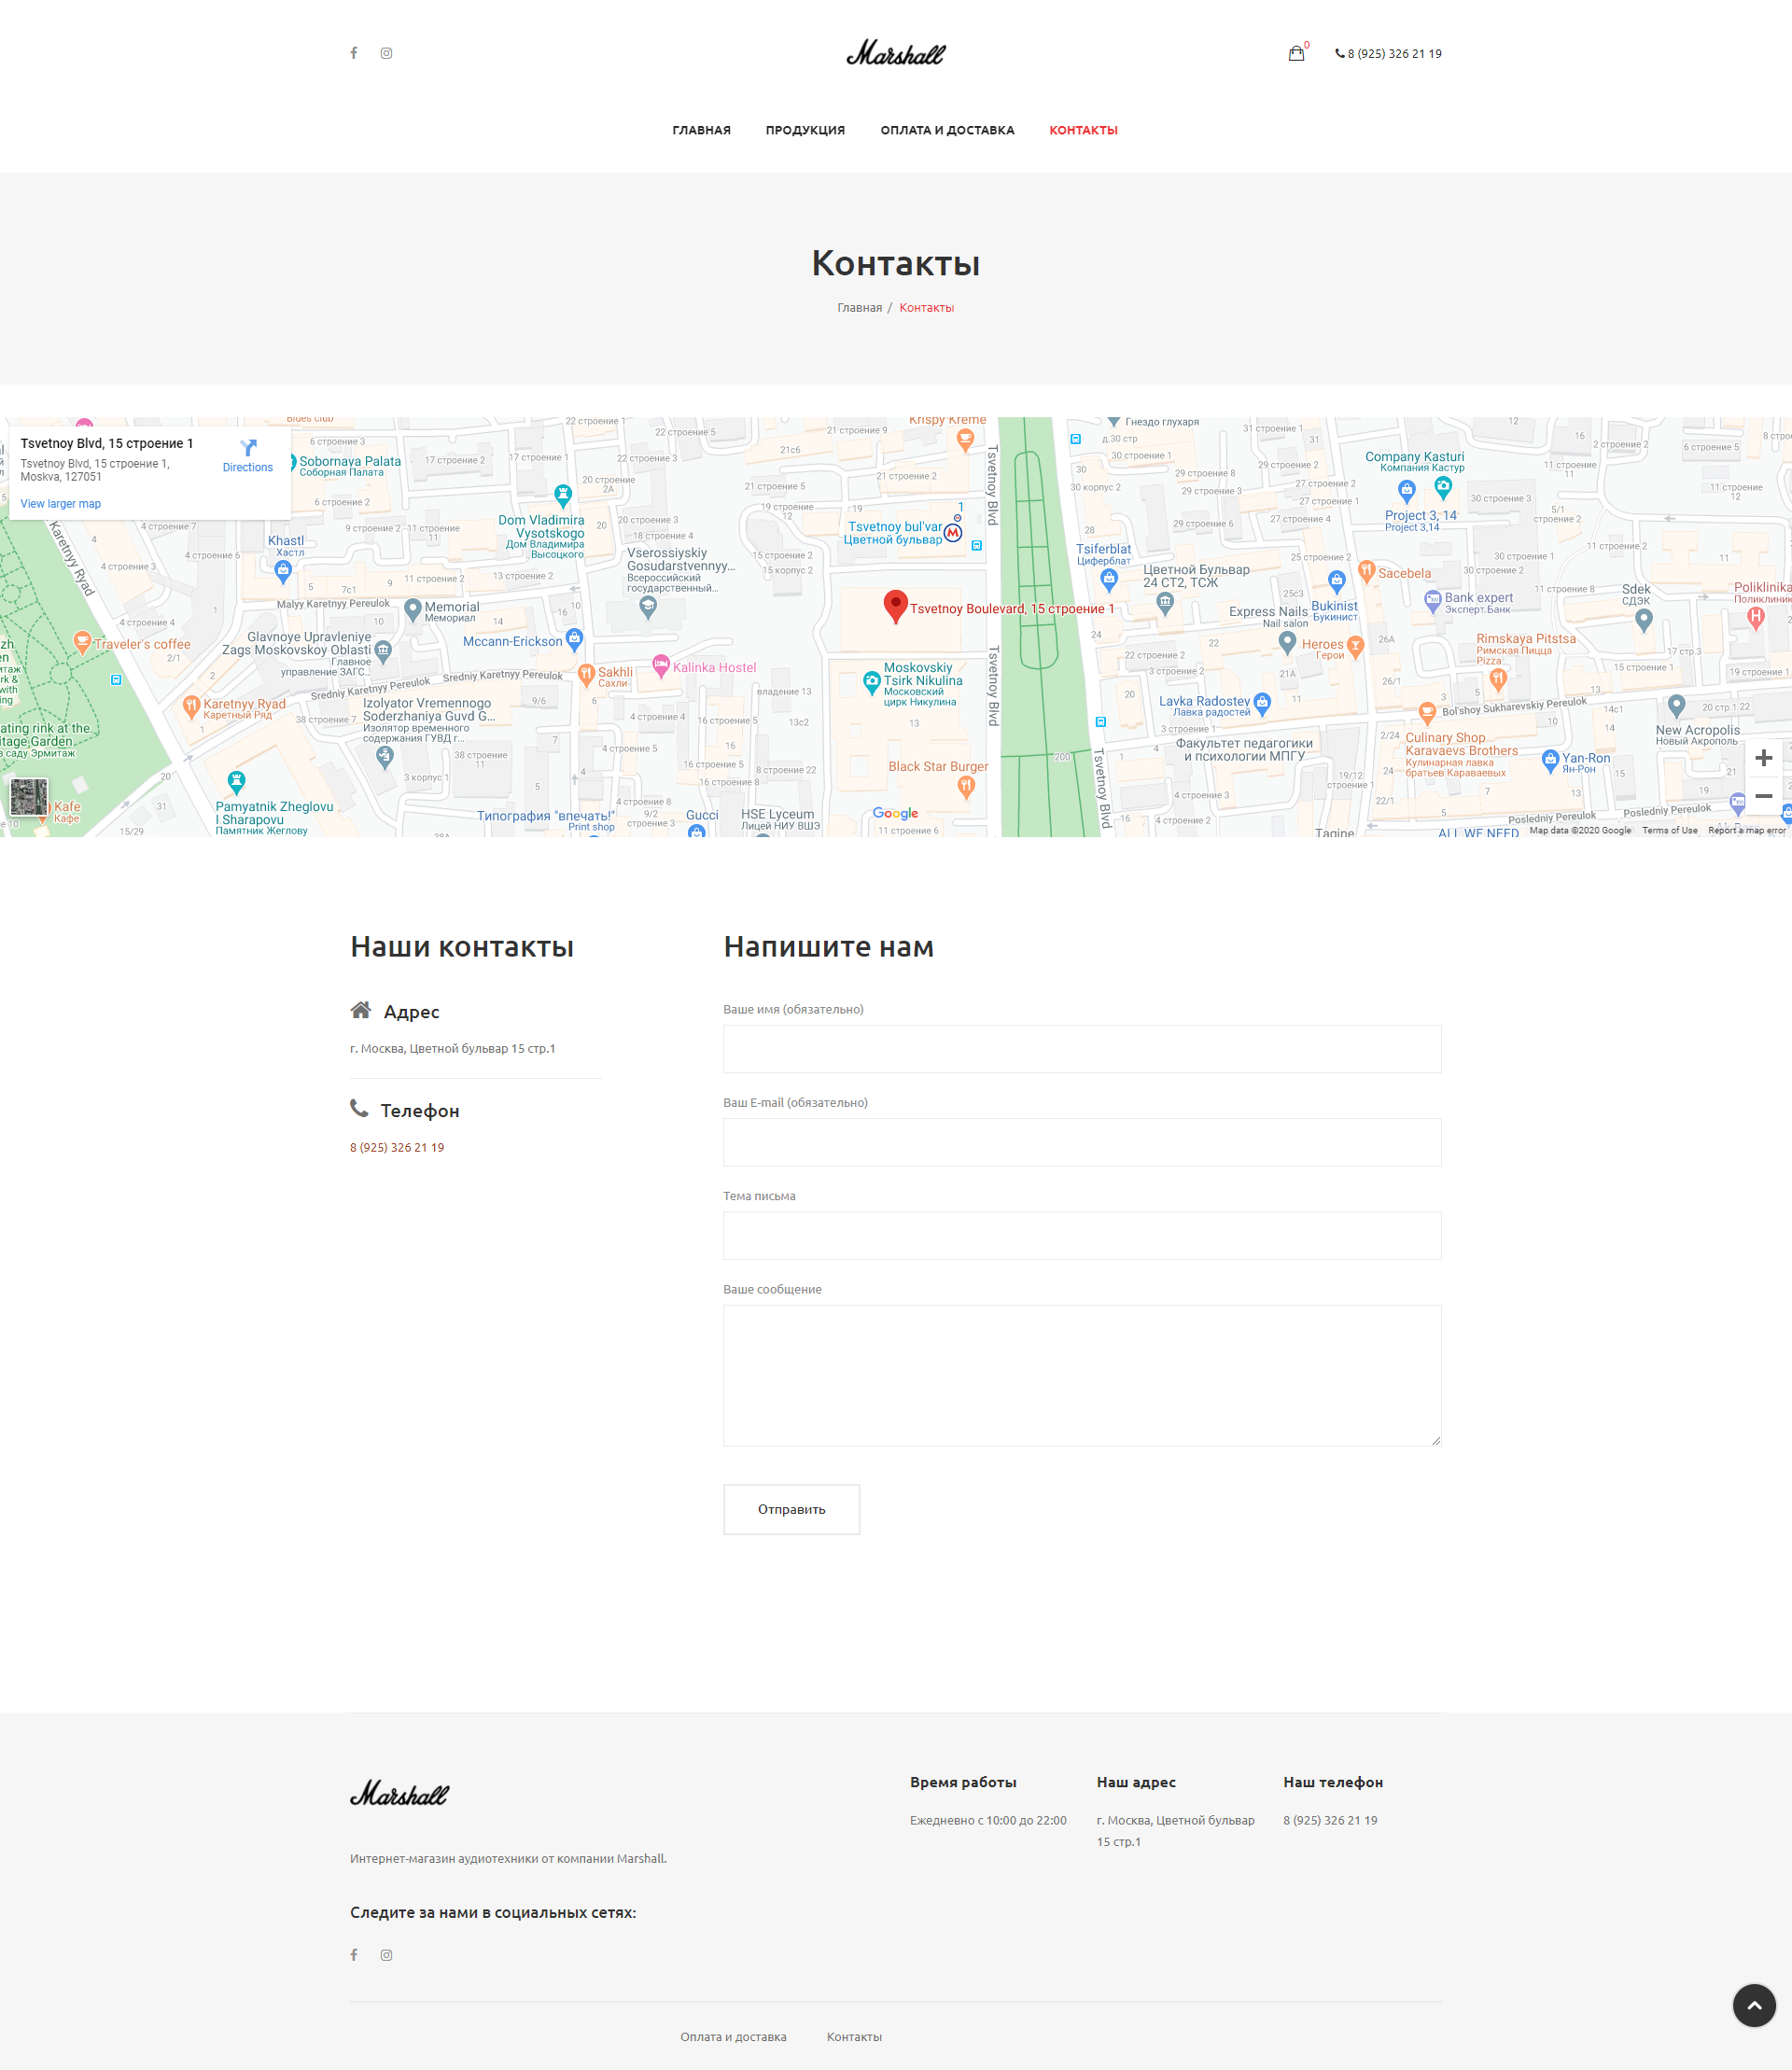This screenshot has height=2070, width=1792.
Task: Toggle the satellite view thumbnail on the map
Action: [29, 797]
